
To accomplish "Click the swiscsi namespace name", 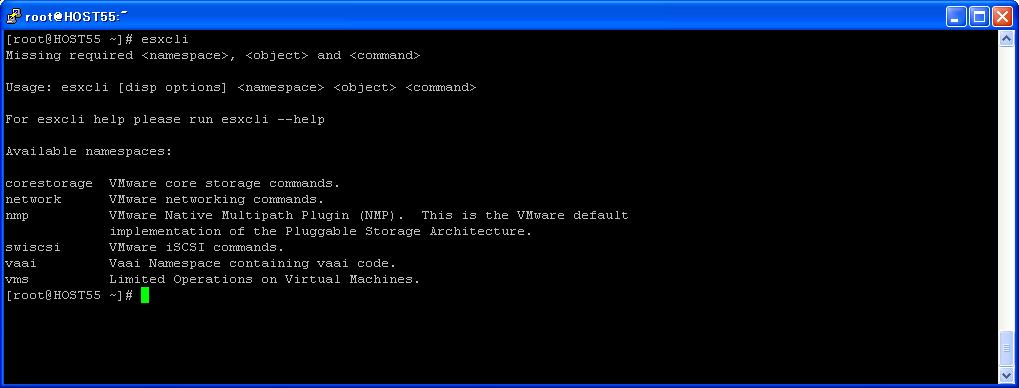I will pos(33,248).
